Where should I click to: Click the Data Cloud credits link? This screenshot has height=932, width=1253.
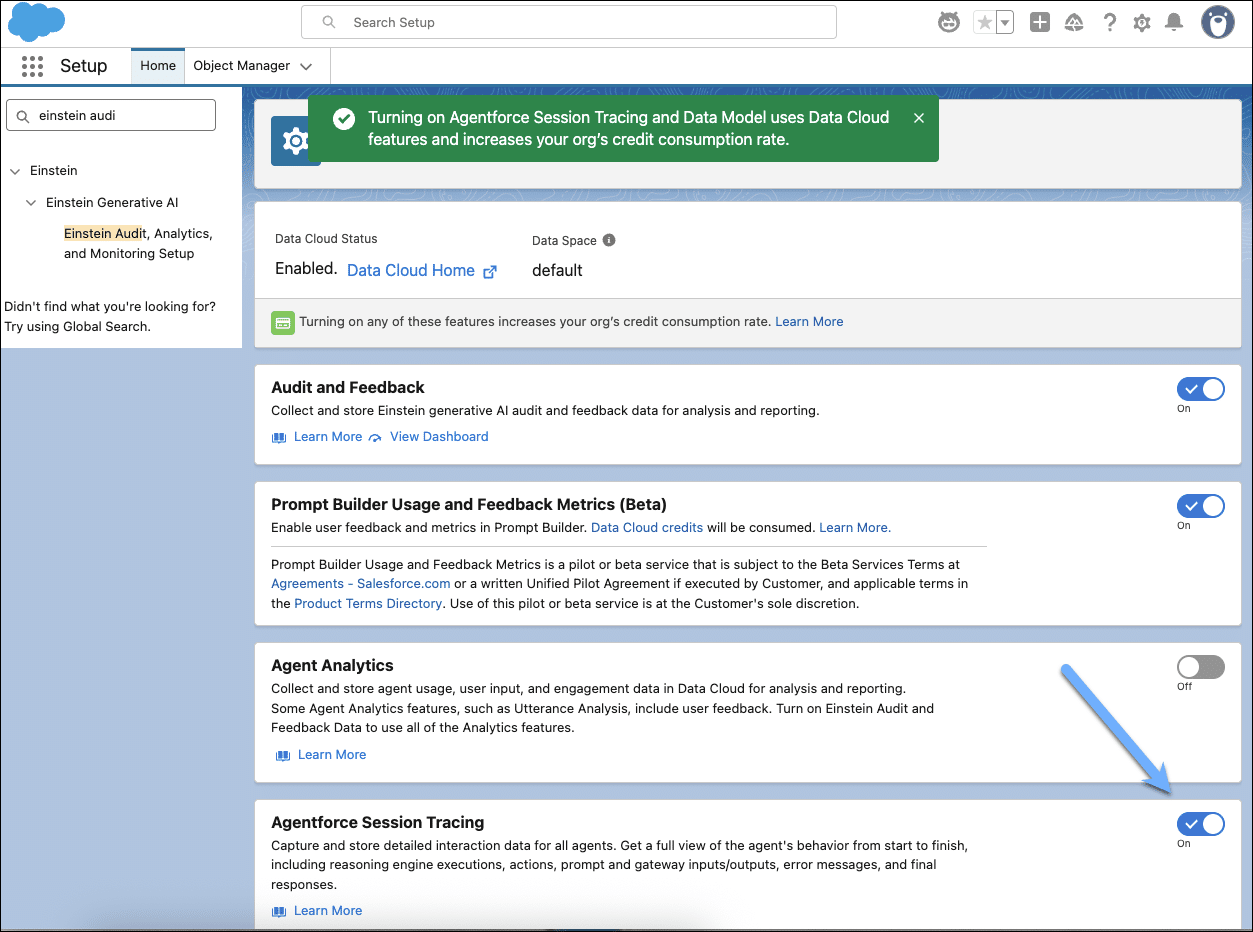[x=647, y=528]
